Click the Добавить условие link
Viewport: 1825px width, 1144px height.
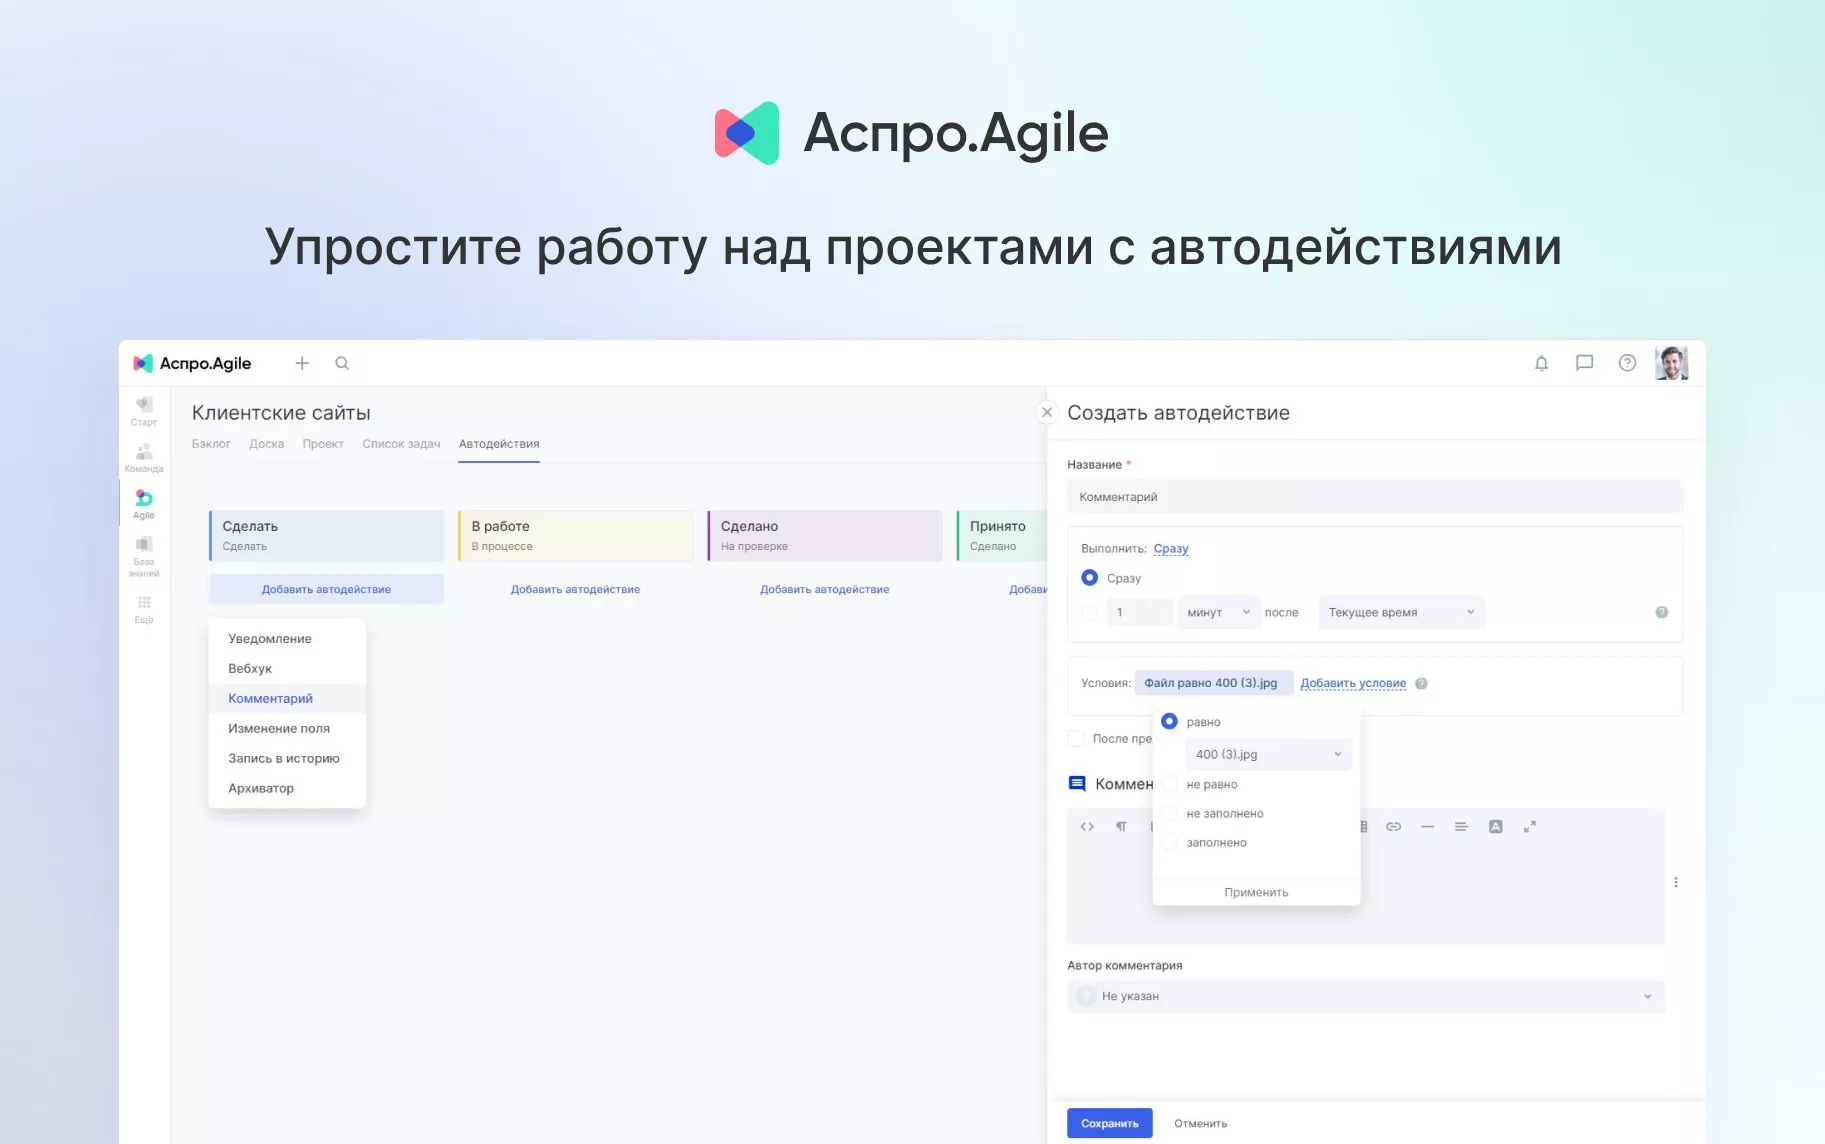click(1354, 682)
